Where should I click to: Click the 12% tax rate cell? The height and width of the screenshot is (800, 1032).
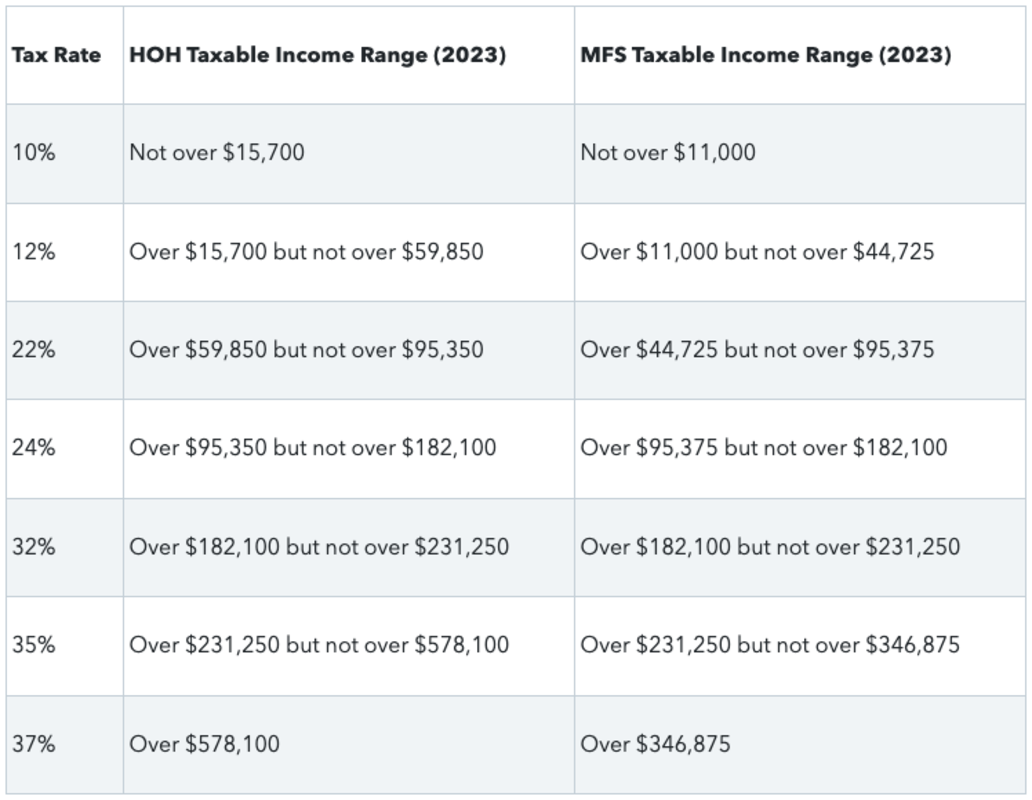[x=34, y=251]
